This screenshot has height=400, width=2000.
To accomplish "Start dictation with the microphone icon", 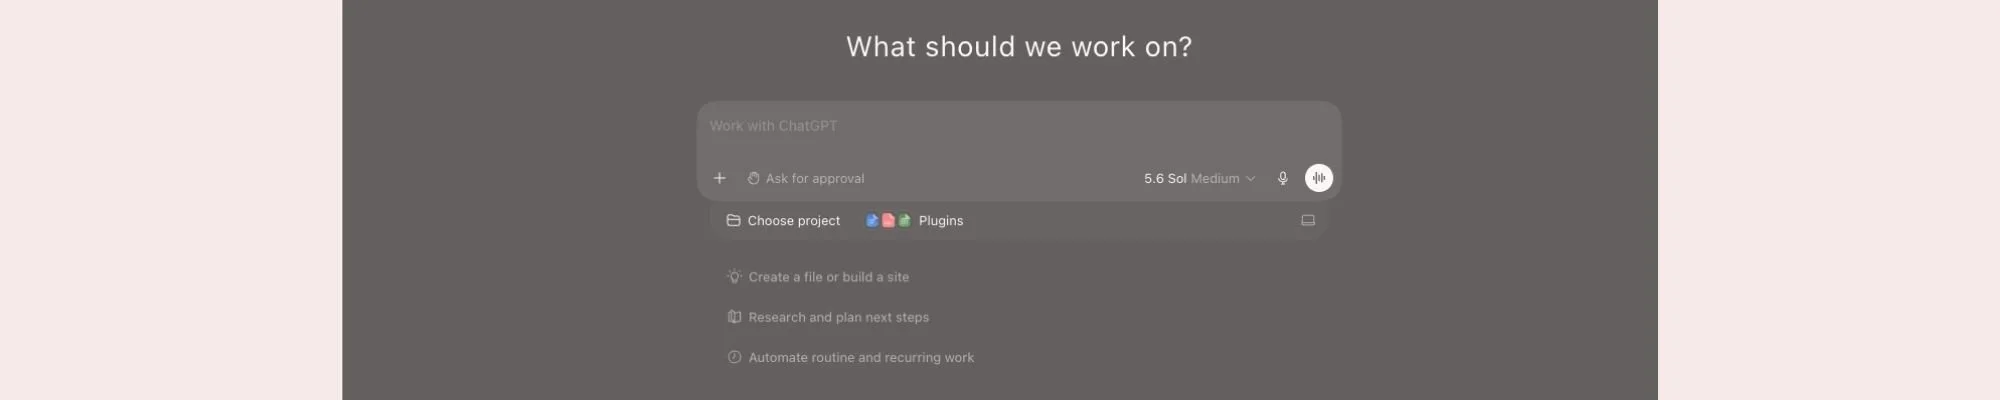I will (x=1282, y=178).
